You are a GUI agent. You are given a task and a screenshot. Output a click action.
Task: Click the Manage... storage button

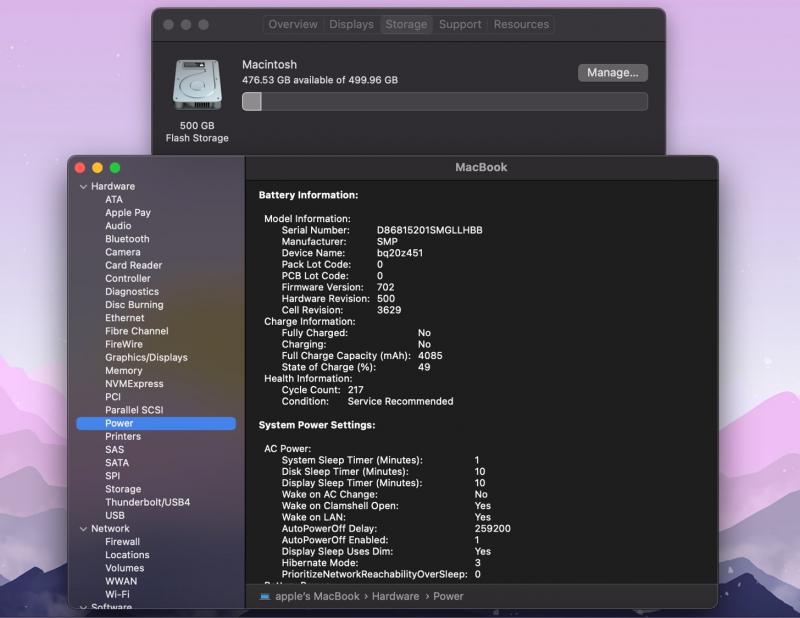click(x=612, y=72)
